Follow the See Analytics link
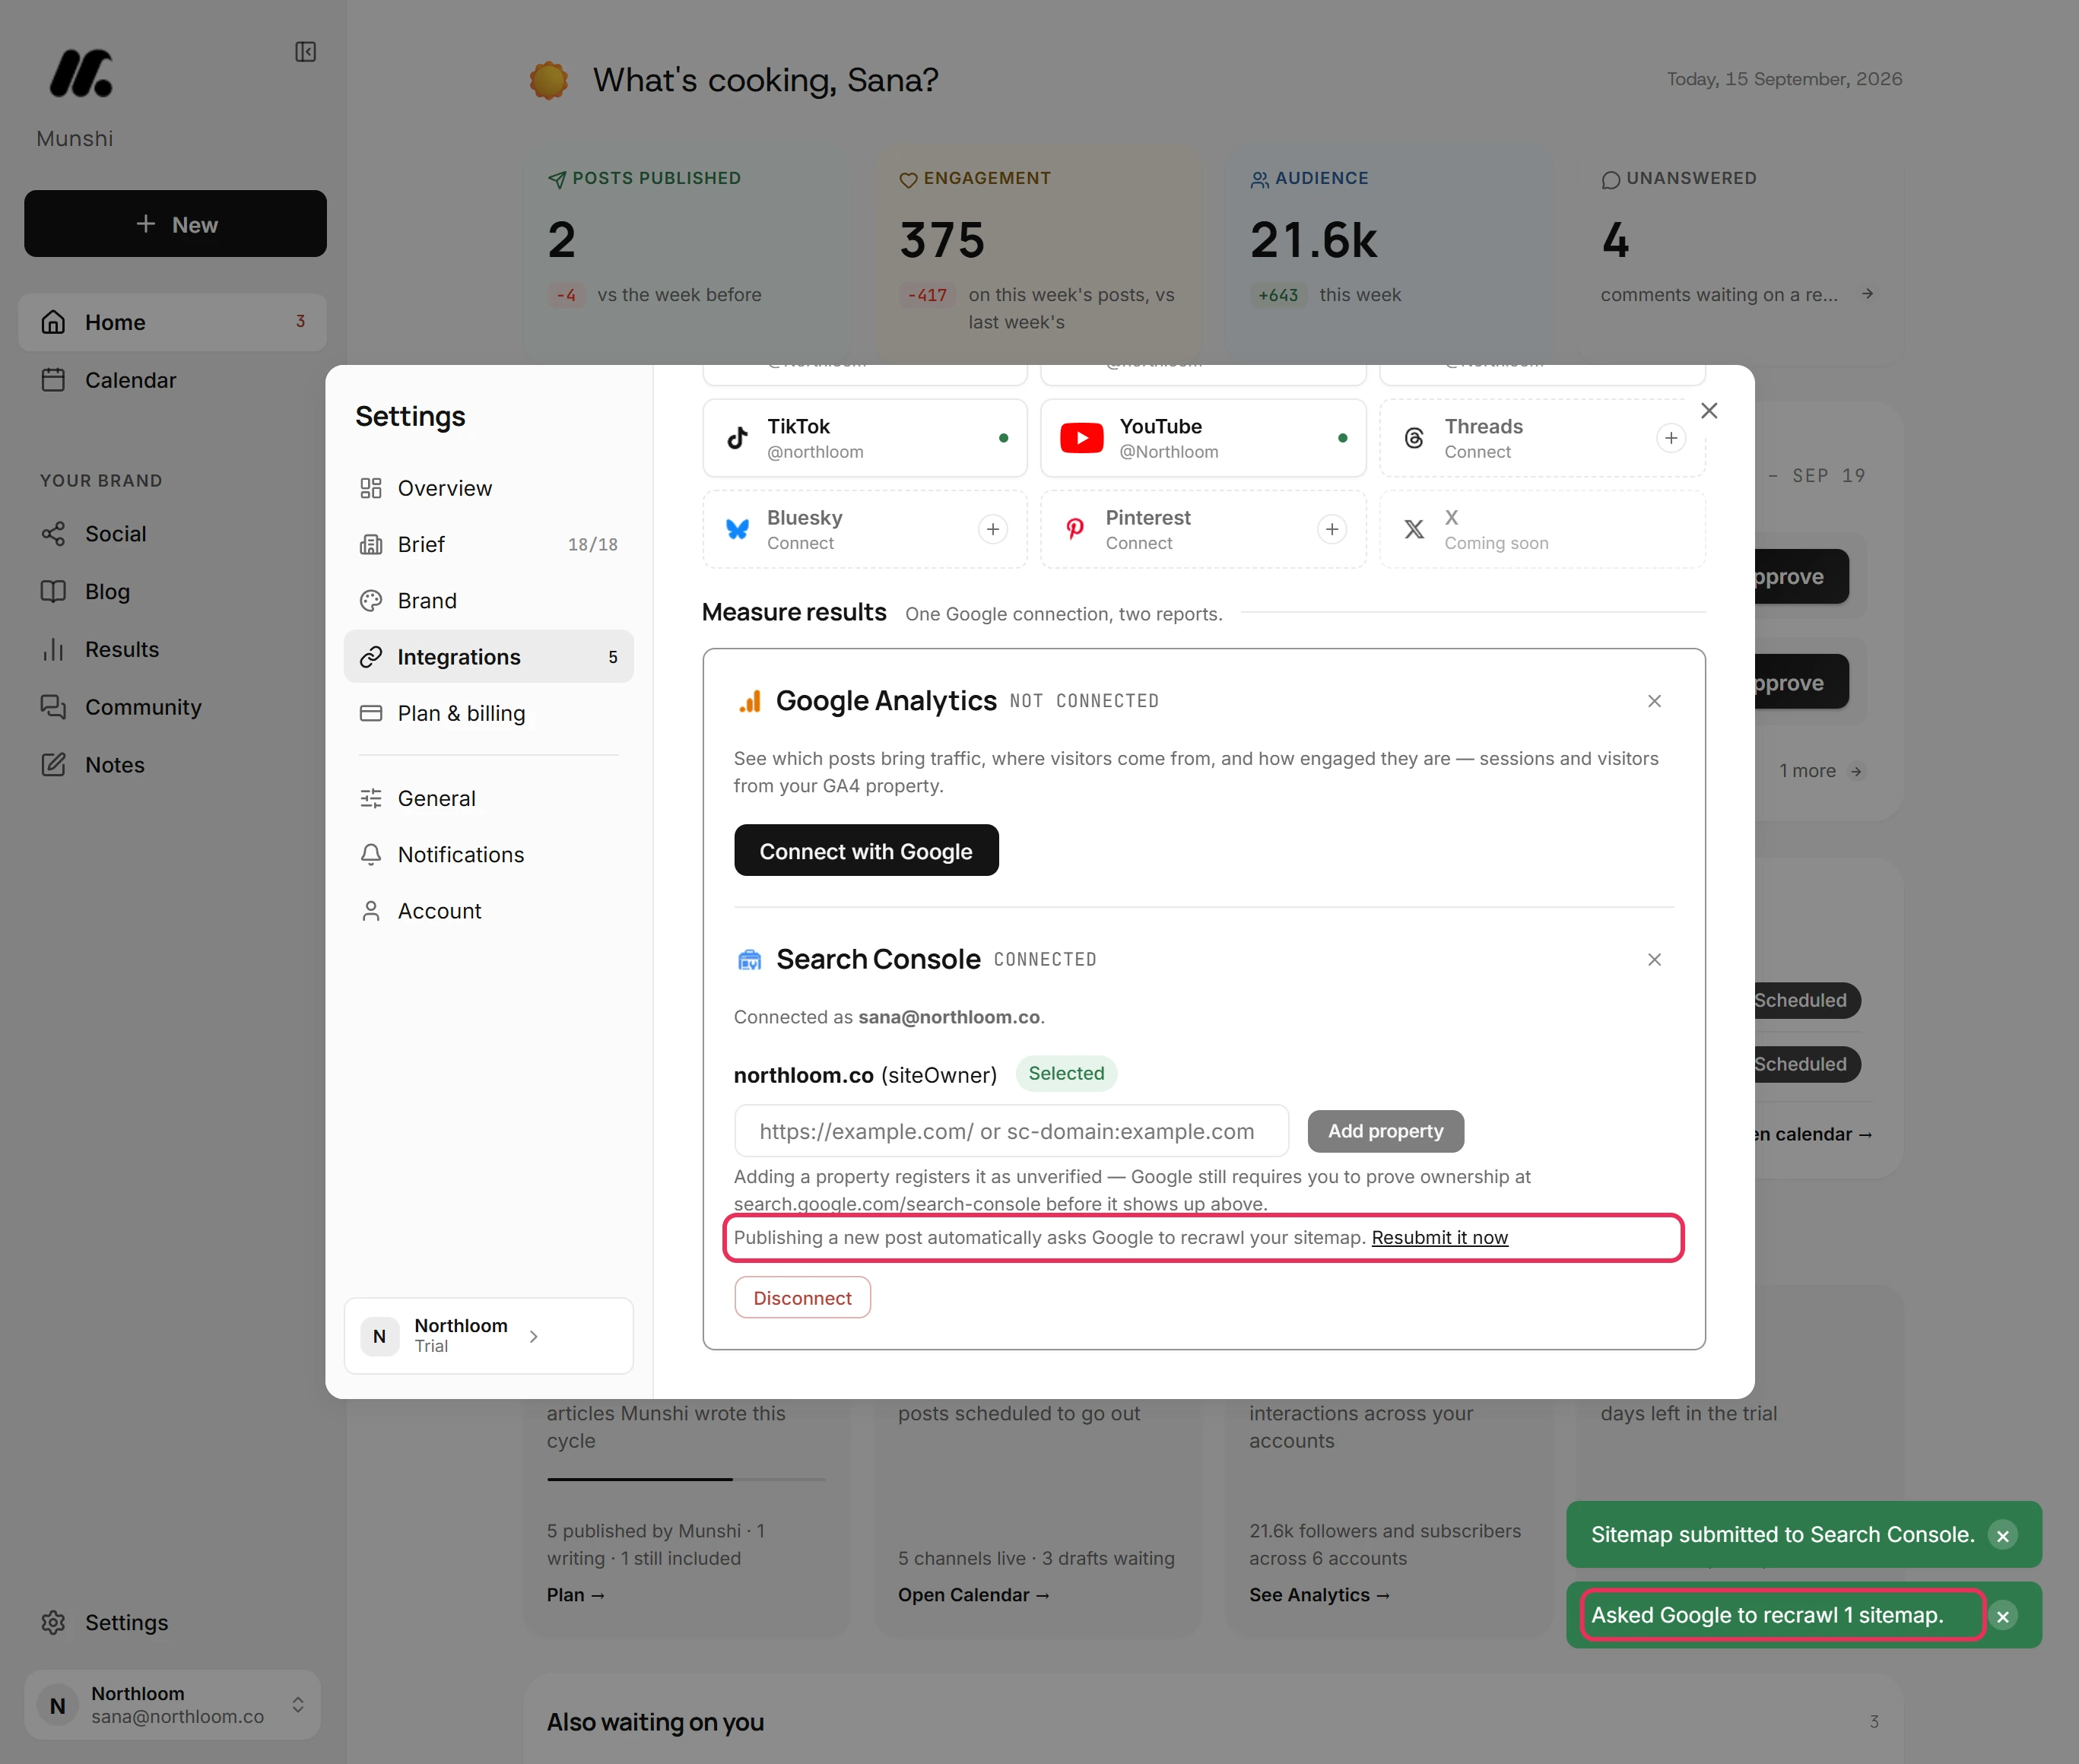Viewport: 2079px width, 1764px height. tap(1319, 1595)
